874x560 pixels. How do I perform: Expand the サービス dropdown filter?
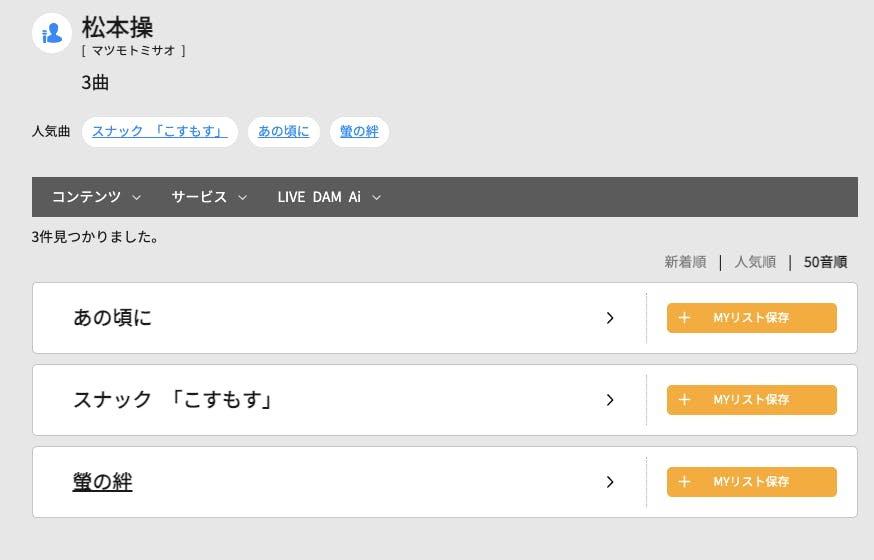[x=209, y=197]
